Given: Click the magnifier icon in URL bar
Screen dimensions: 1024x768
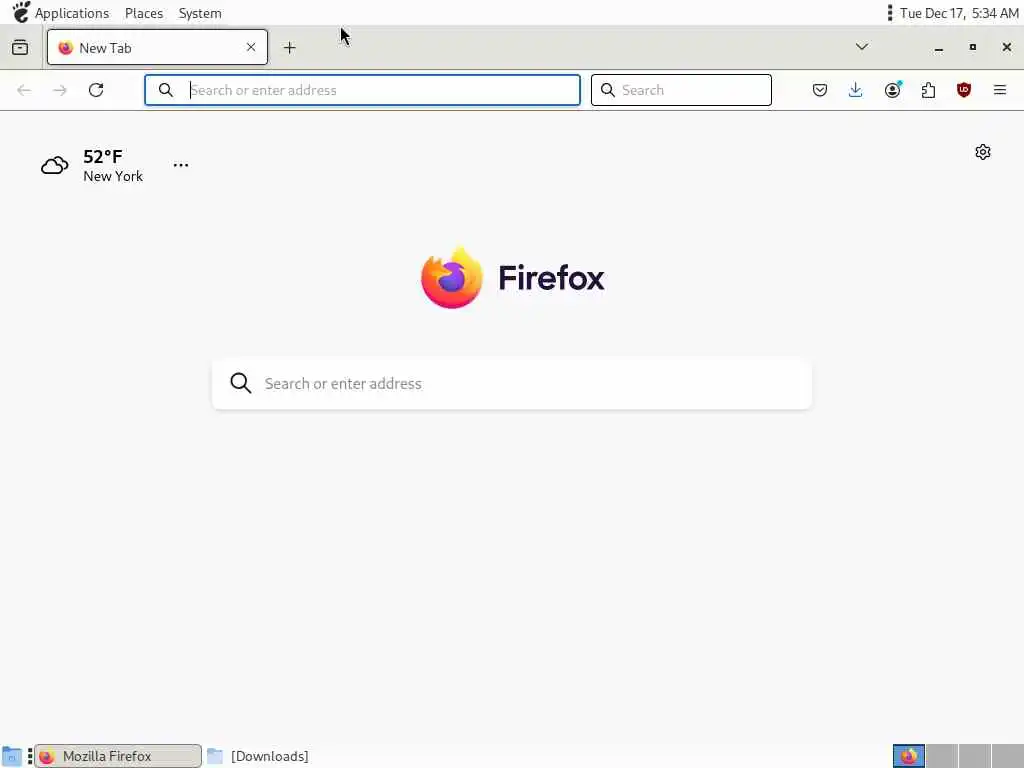Looking at the screenshot, I should tap(166, 90).
